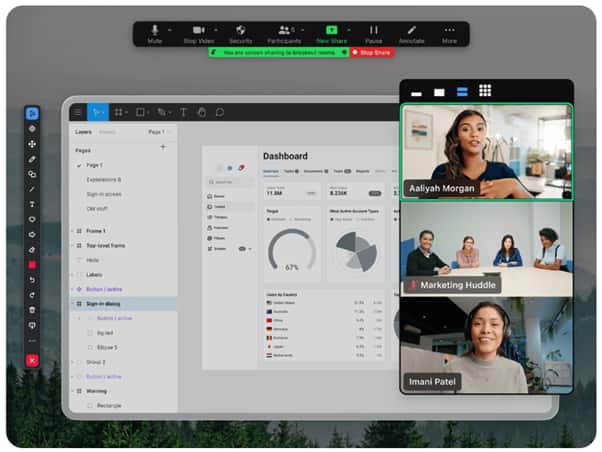This screenshot has height=452, width=602.
Task: Add a new page with the plus icon
Action: (x=163, y=147)
